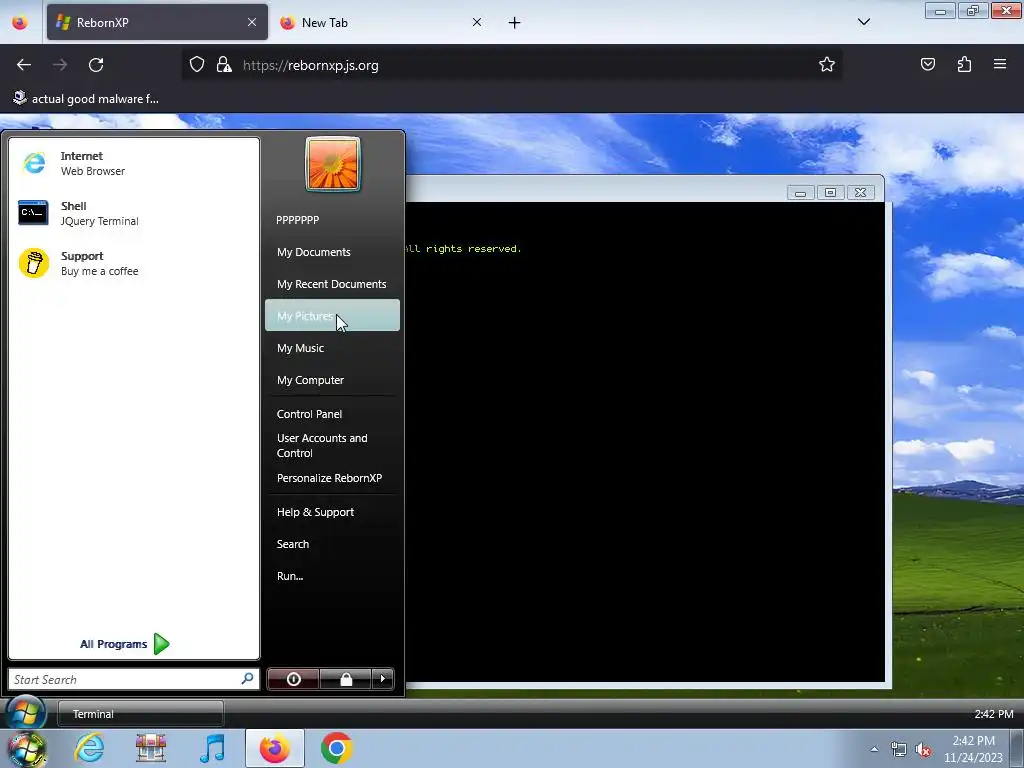The width and height of the screenshot is (1024, 768).
Task: Open the store icon on host taskbar
Action: tap(151, 748)
